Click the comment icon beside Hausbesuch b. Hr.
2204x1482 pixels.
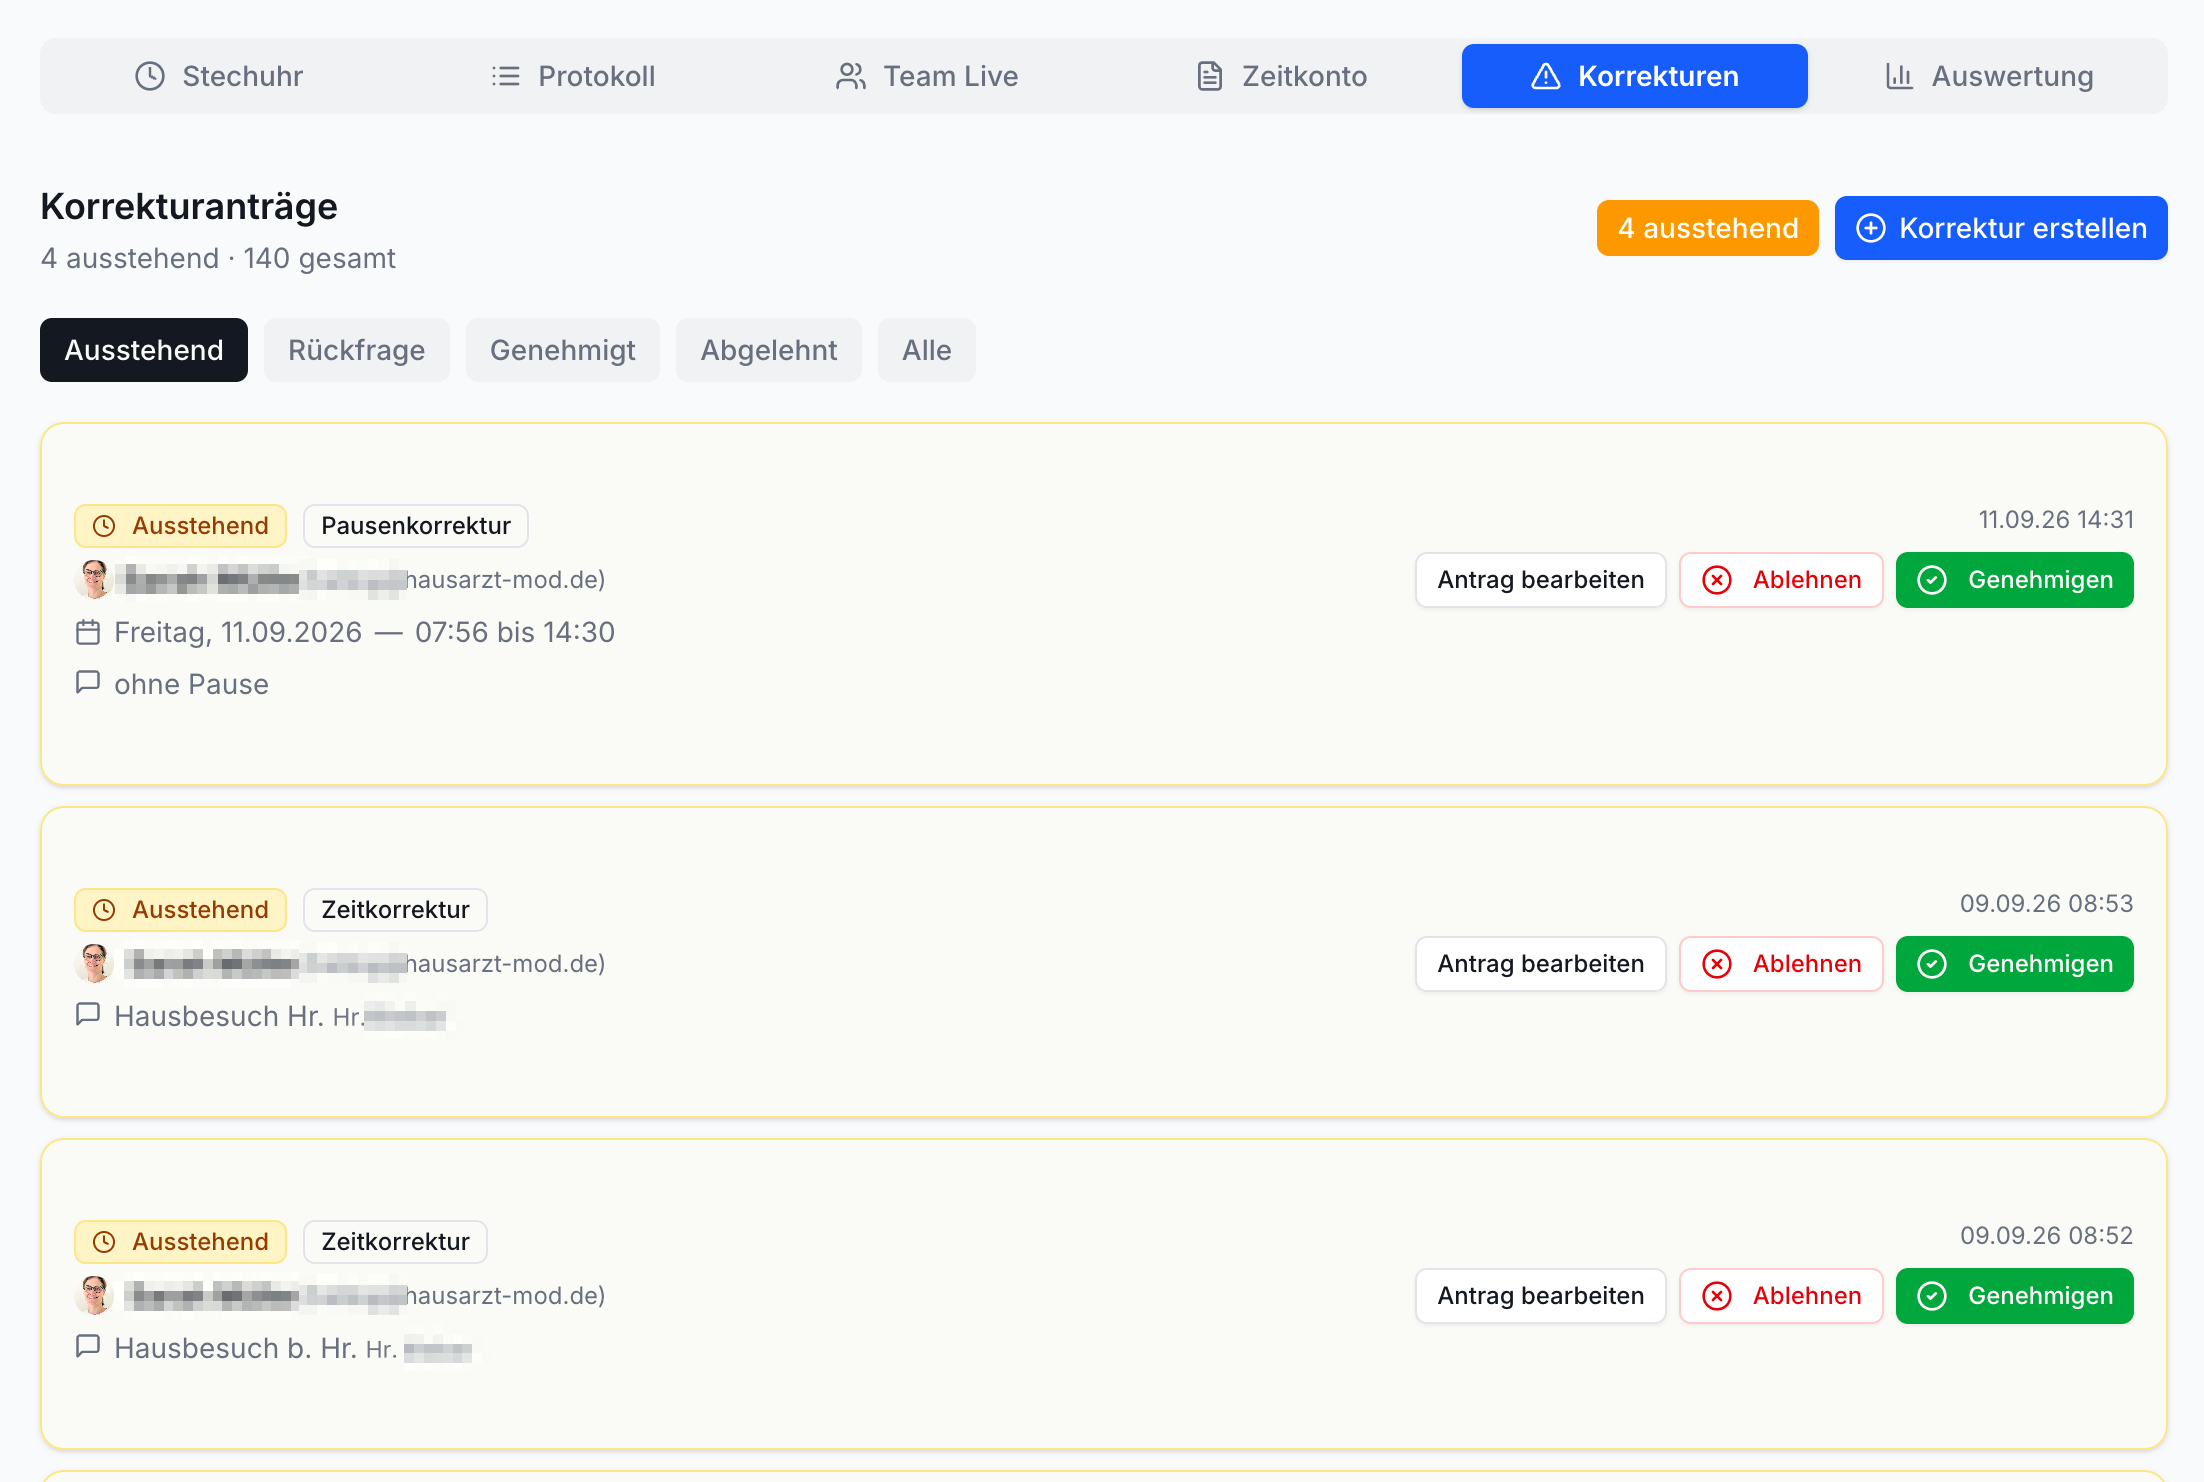point(88,1347)
